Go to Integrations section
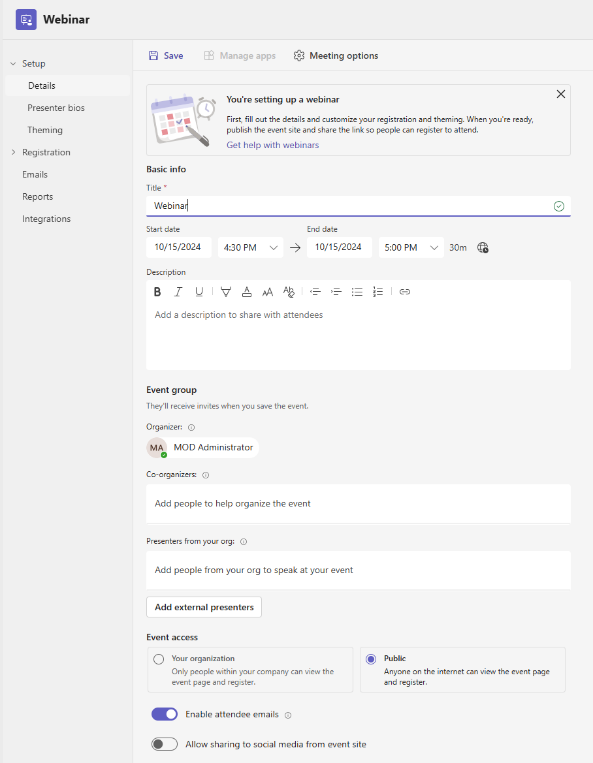This screenshot has width=593, height=763. pyautogui.click(x=46, y=219)
